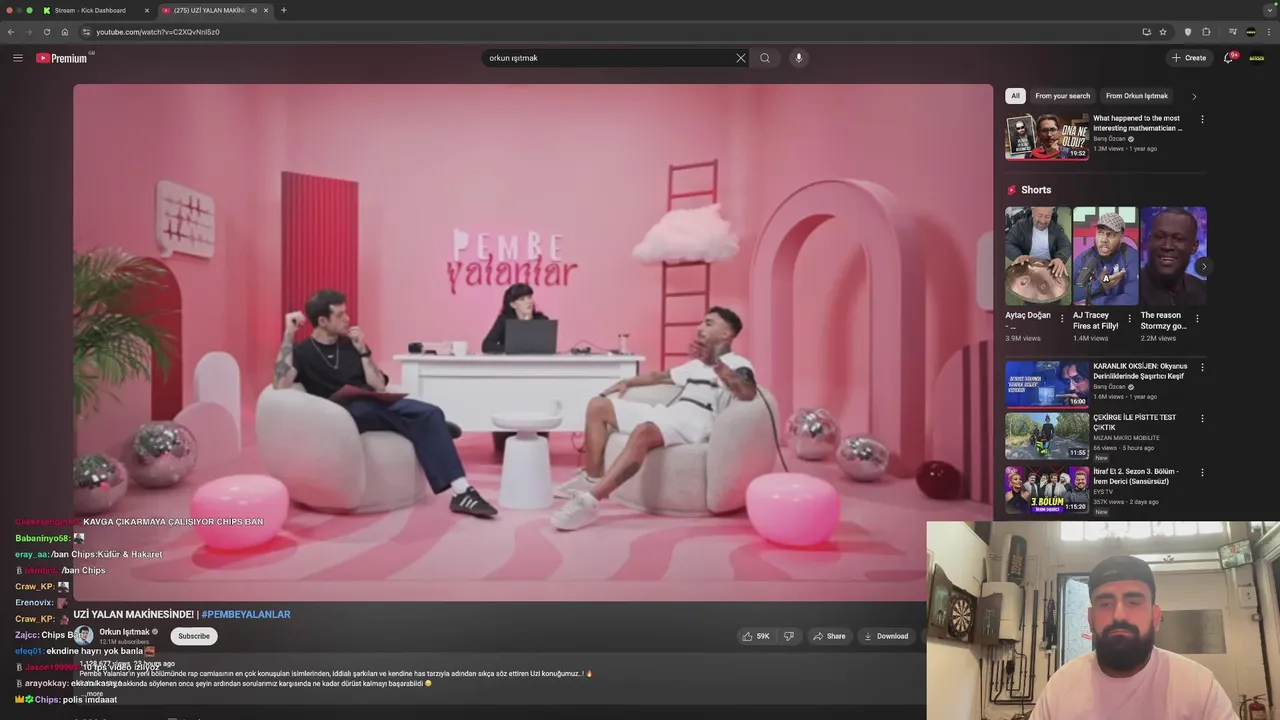Viewport: 1280px width, 720px height.
Task: Subscribe to the Orkun Işıtmak channel
Action: click(x=194, y=636)
